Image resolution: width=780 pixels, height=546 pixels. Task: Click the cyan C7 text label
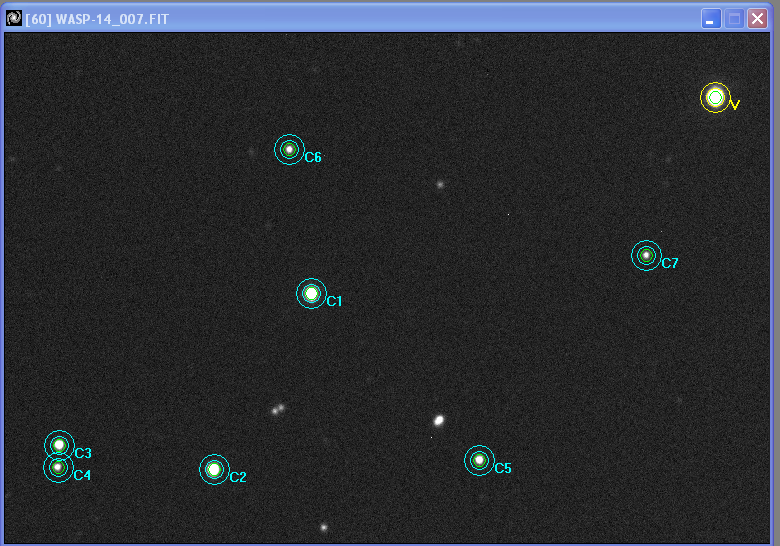point(670,263)
